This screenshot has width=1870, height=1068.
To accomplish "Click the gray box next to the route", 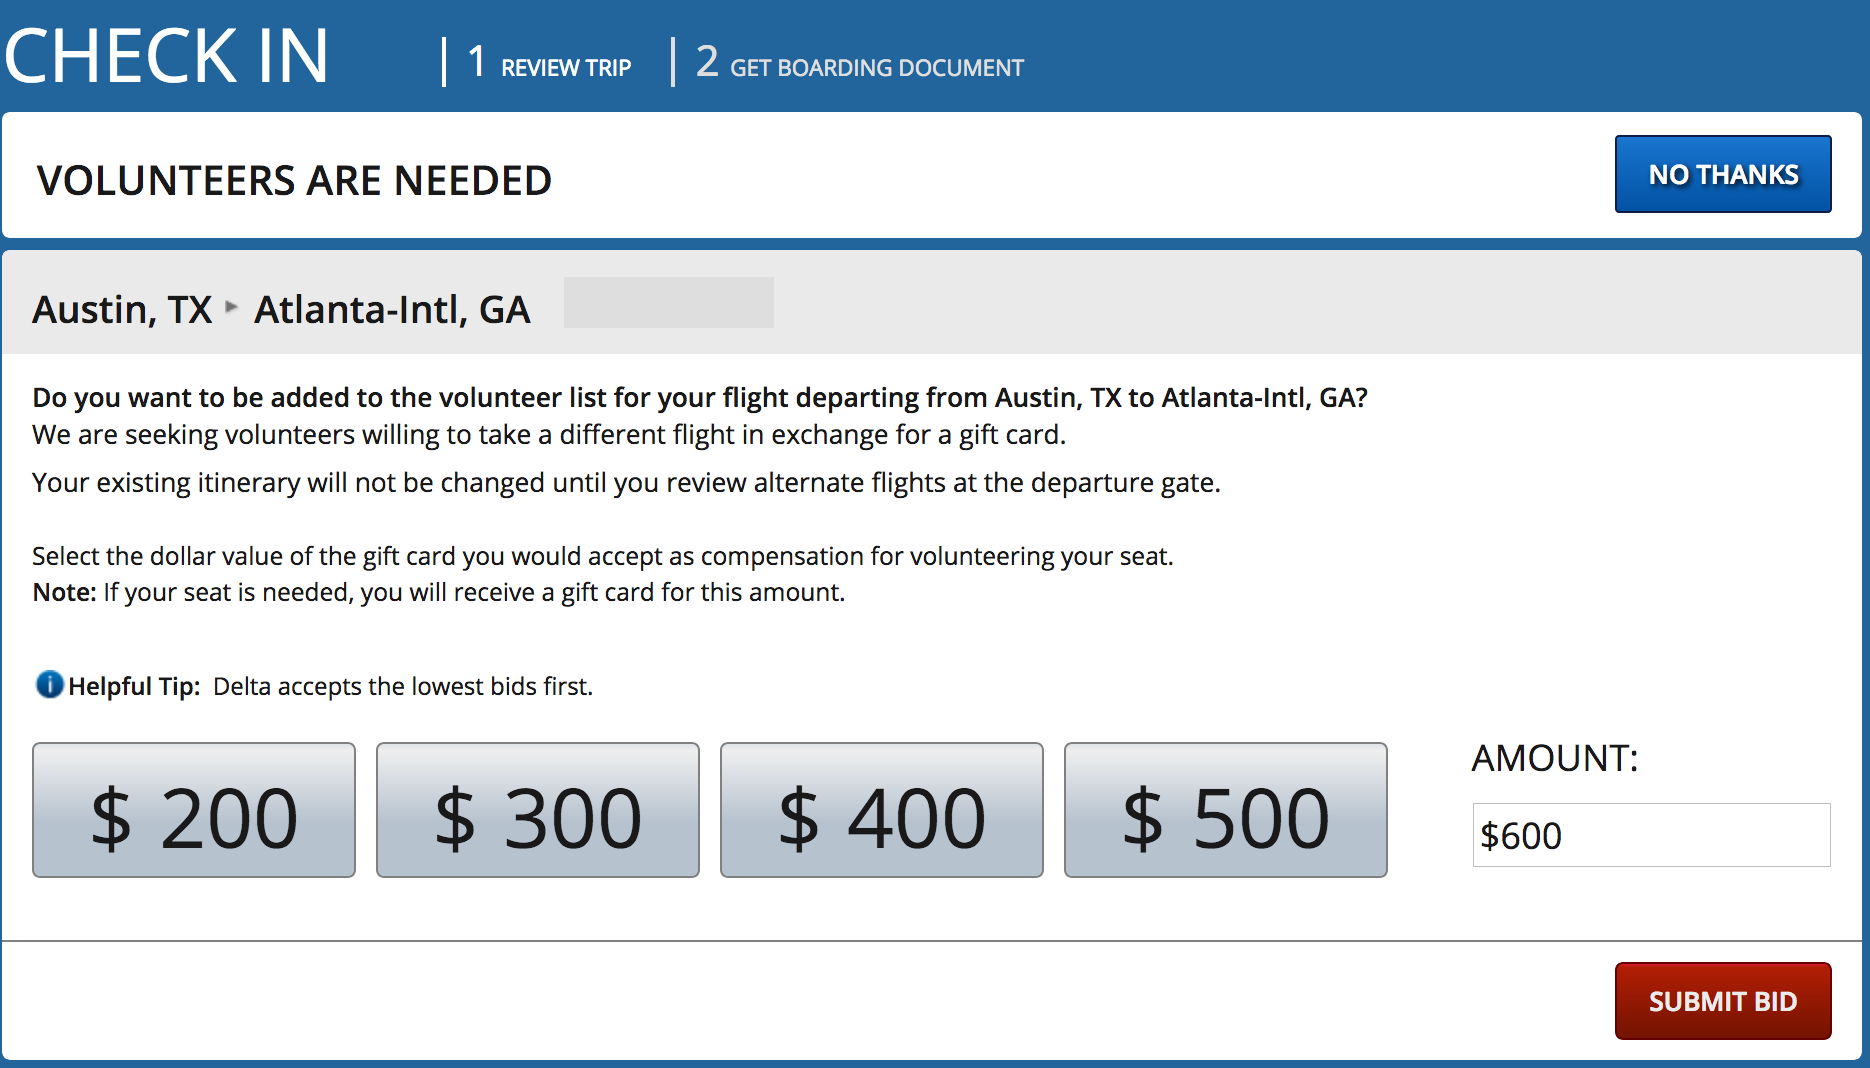I will coord(668,302).
